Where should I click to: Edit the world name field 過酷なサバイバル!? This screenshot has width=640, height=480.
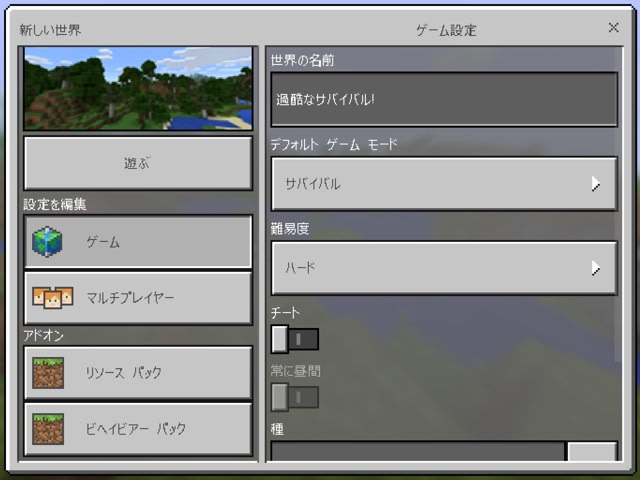tap(444, 100)
